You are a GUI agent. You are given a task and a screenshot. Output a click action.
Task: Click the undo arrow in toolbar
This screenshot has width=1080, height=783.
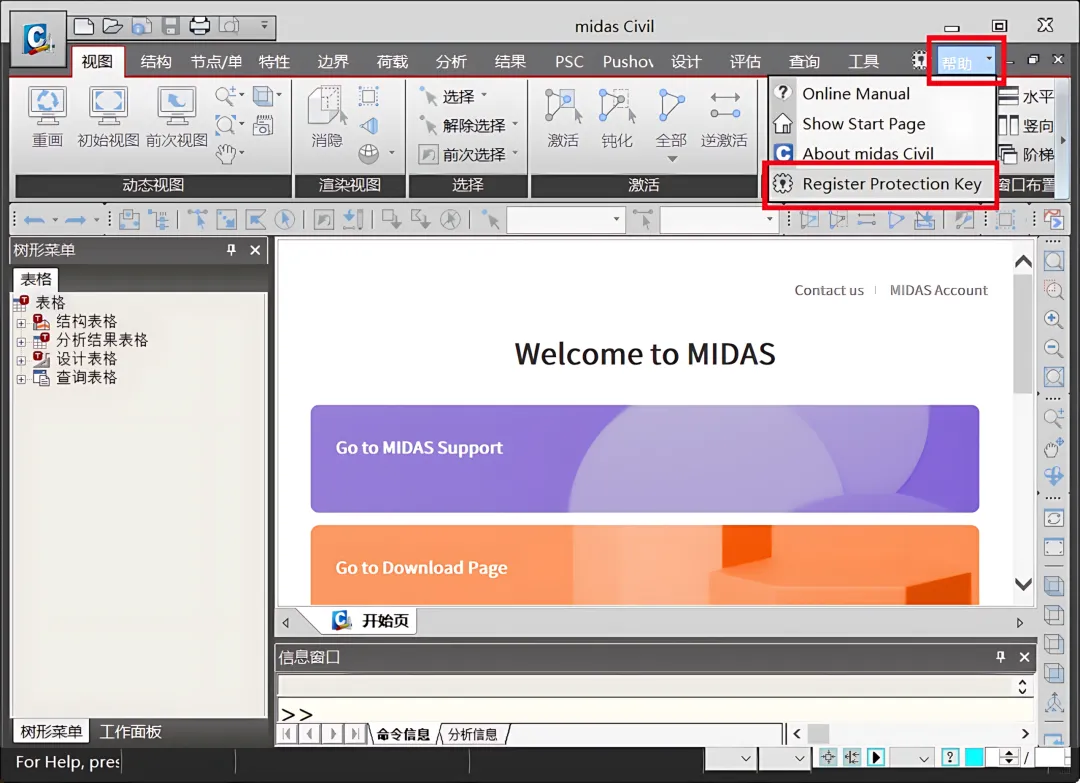pyautogui.click(x=34, y=220)
